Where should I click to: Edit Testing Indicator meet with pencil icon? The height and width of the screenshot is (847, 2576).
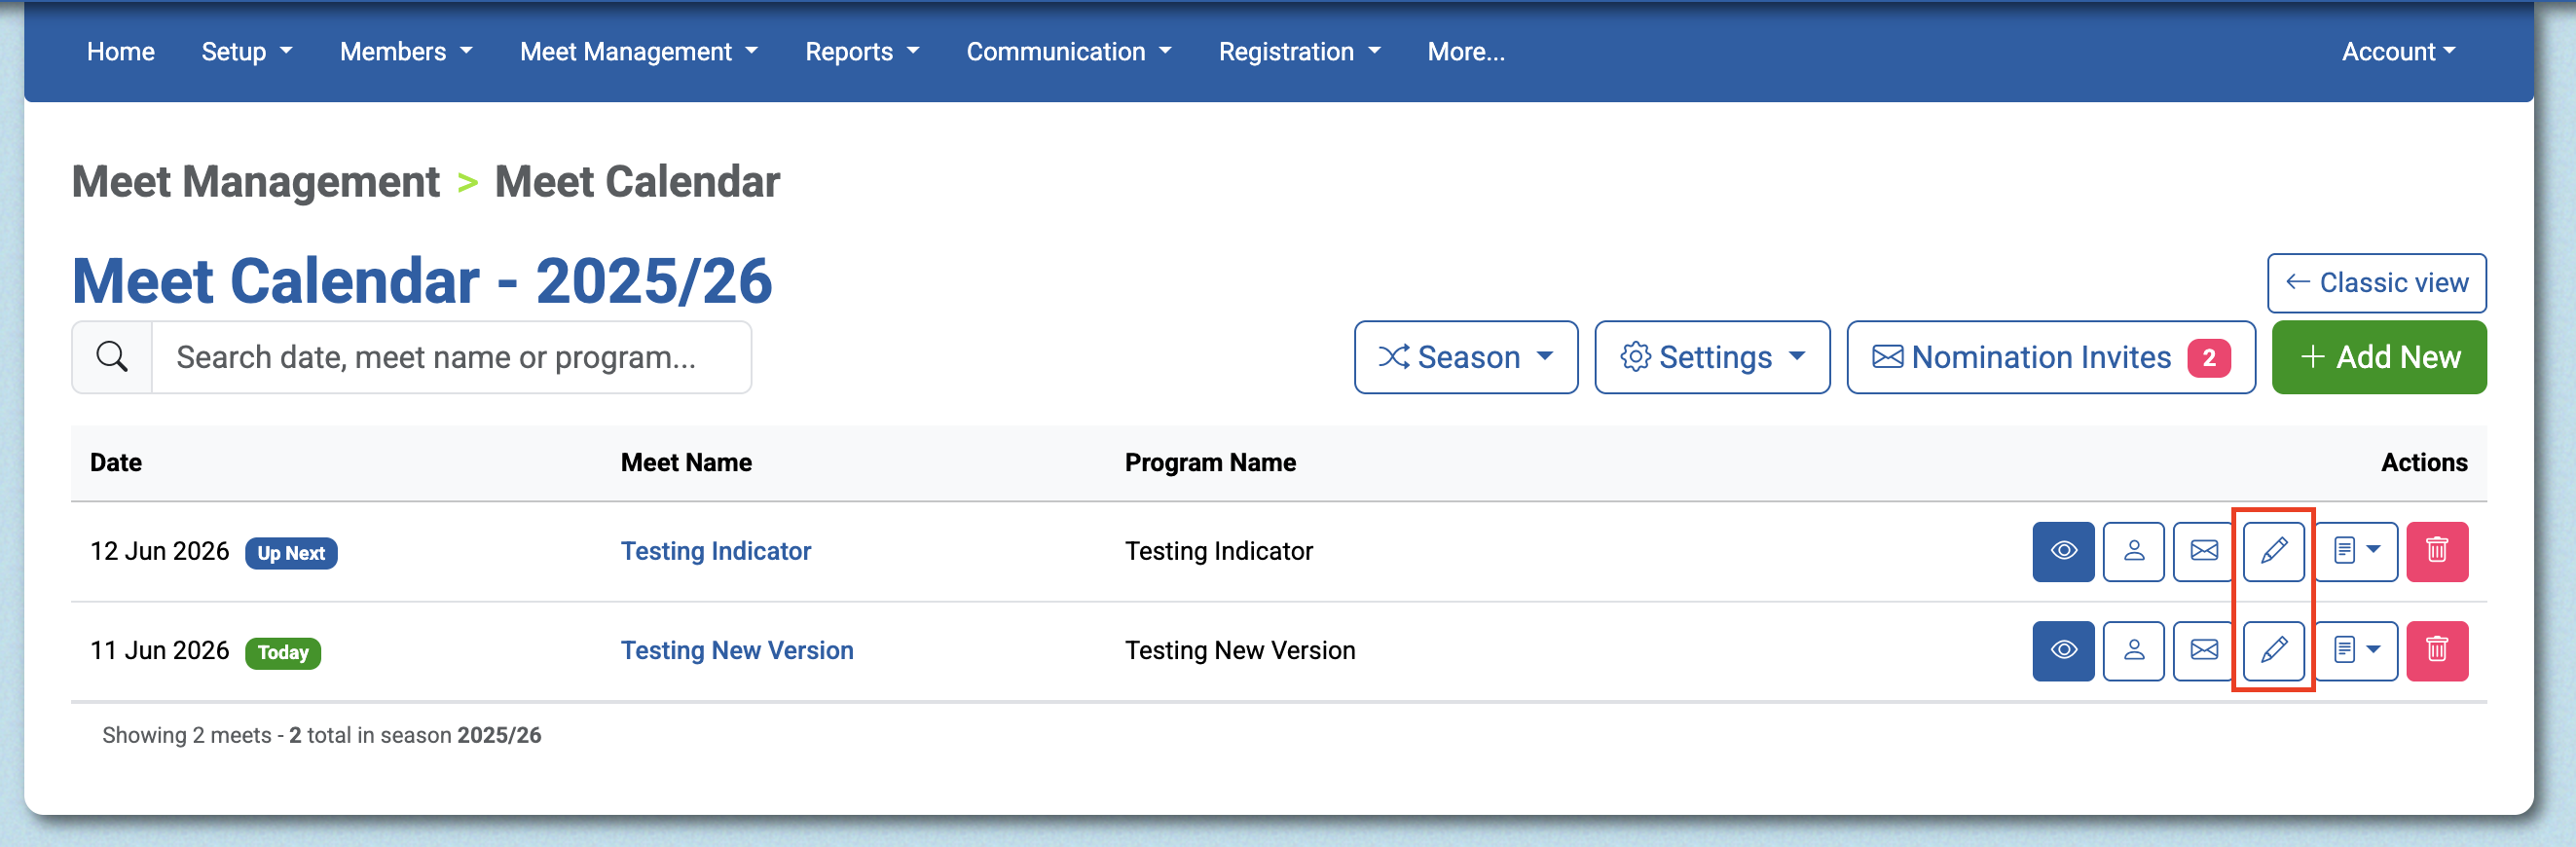tap(2274, 551)
